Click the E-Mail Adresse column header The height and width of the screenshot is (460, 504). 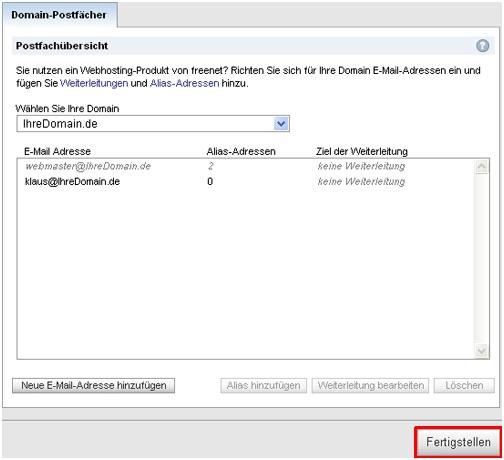coord(57,151)
